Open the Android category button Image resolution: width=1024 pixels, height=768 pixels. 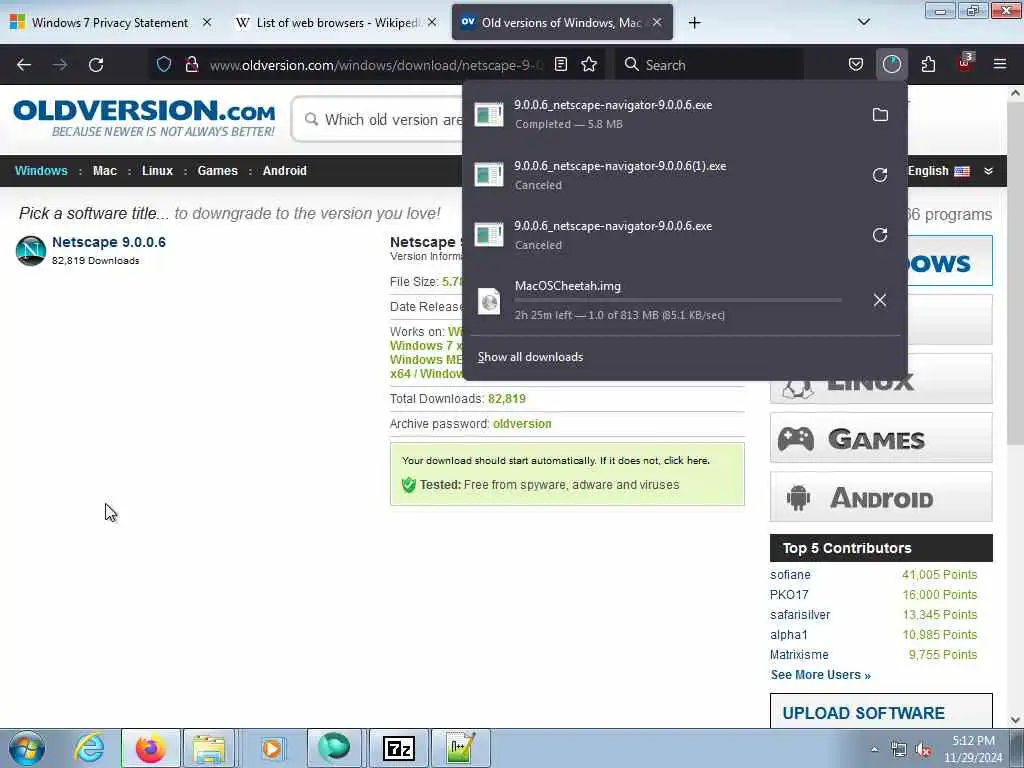tap(881, 497)
